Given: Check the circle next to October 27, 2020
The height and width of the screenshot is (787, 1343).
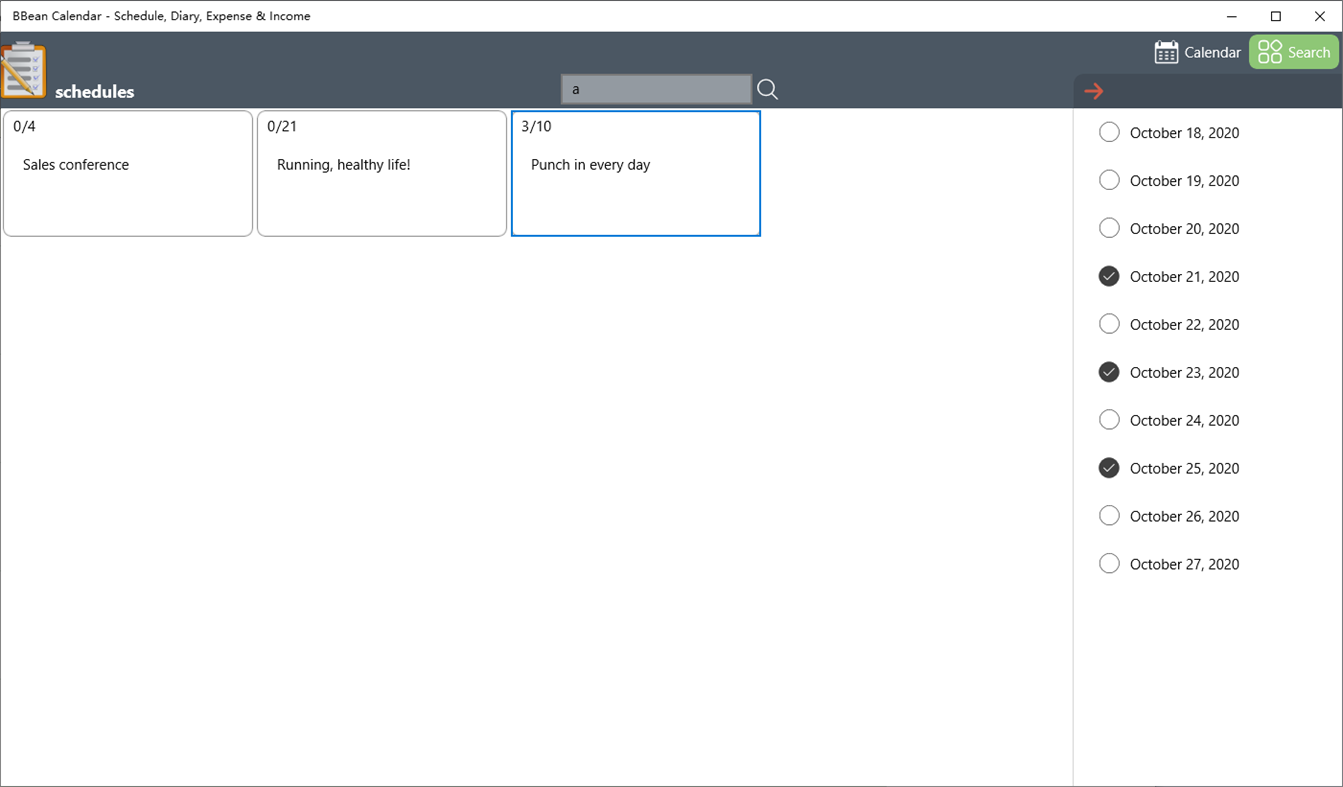Looking at the screenshot, I should [x=1109, y=563].
